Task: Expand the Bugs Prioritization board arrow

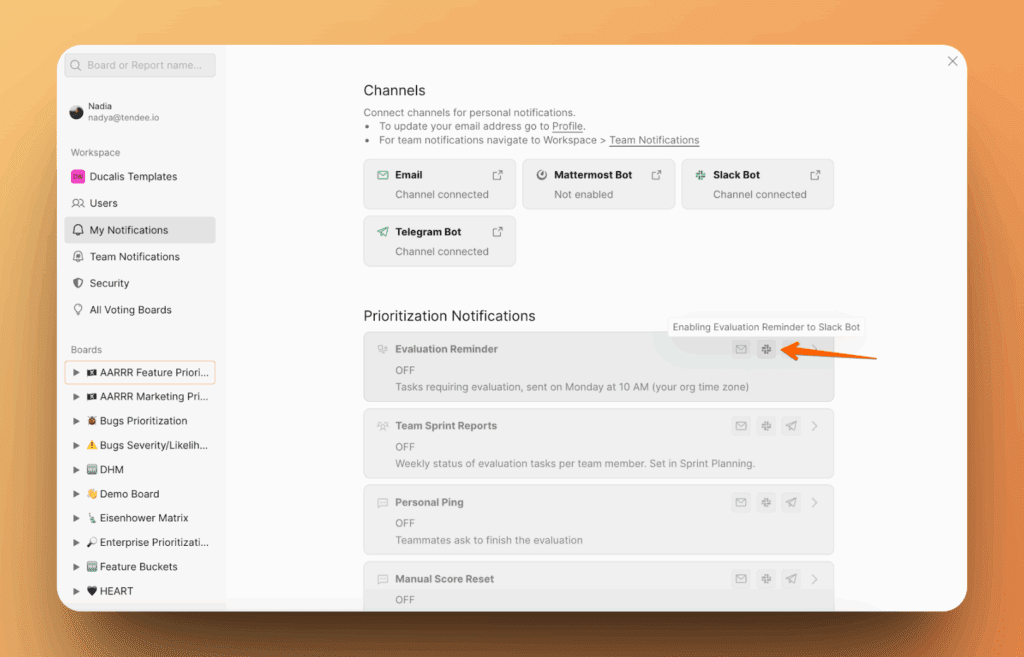Action: point(77,421)
